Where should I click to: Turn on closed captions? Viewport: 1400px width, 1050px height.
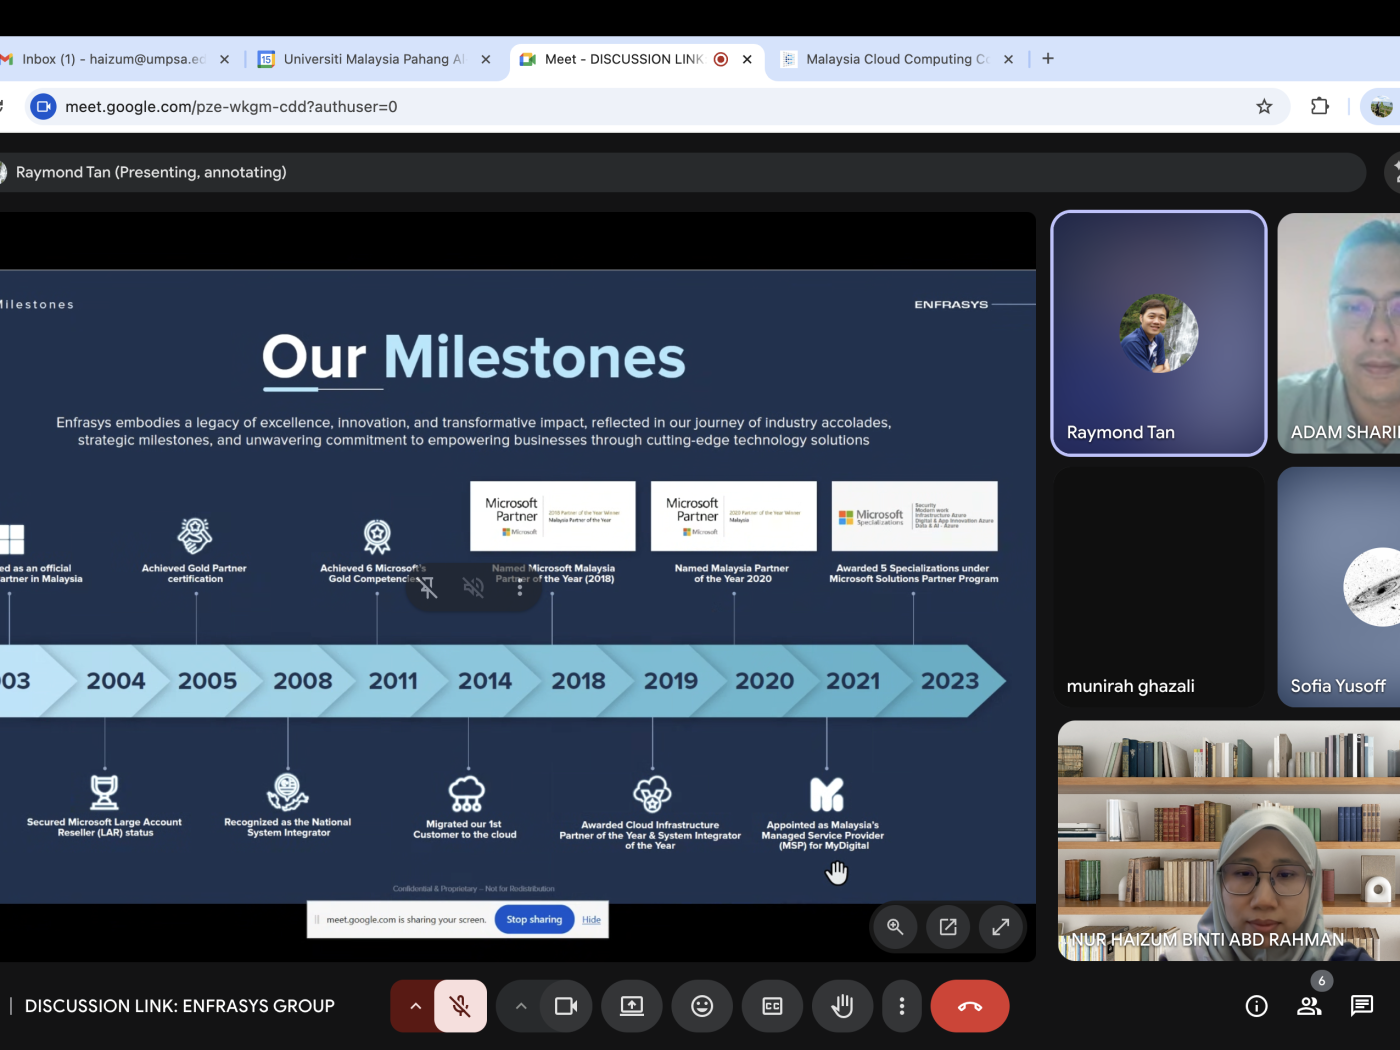pyautogui.click(x=772, y=1006)
